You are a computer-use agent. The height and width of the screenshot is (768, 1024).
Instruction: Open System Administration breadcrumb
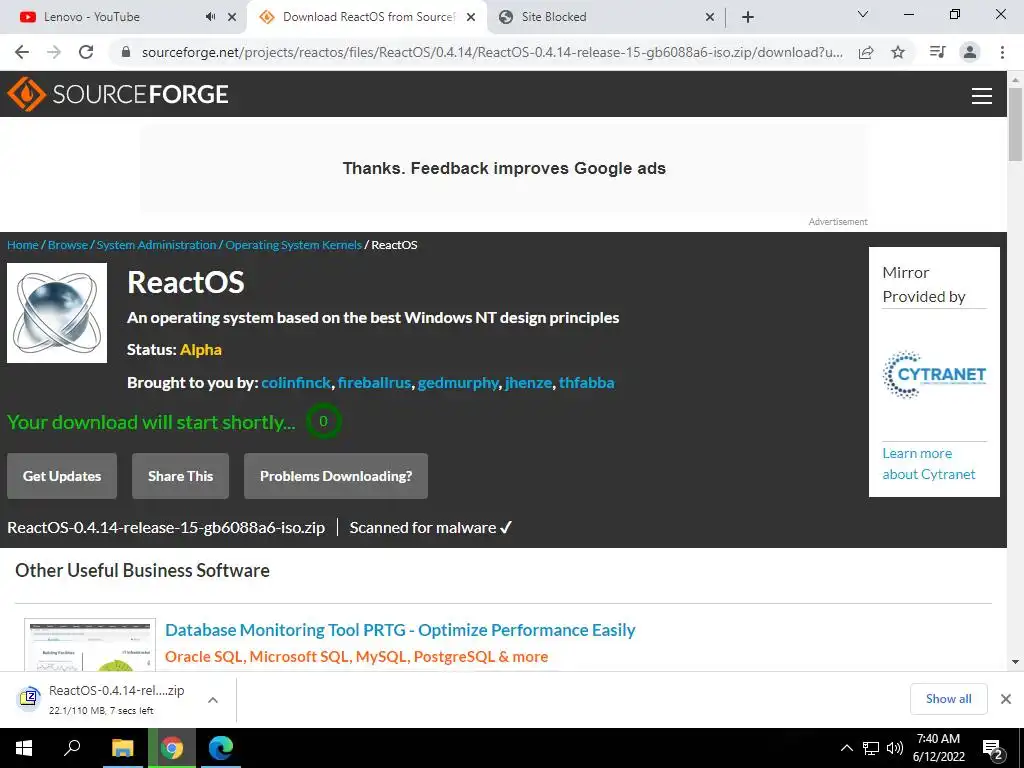point(156,245)
